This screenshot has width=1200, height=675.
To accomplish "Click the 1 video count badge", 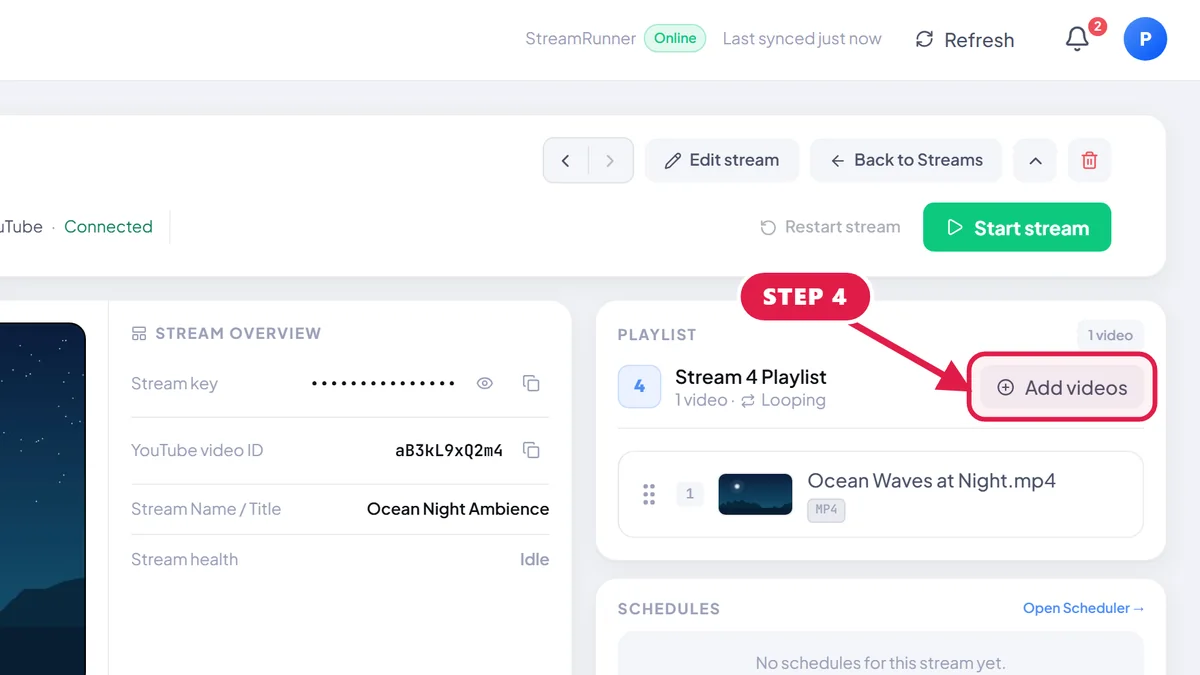I will (x=1111, y=335).
